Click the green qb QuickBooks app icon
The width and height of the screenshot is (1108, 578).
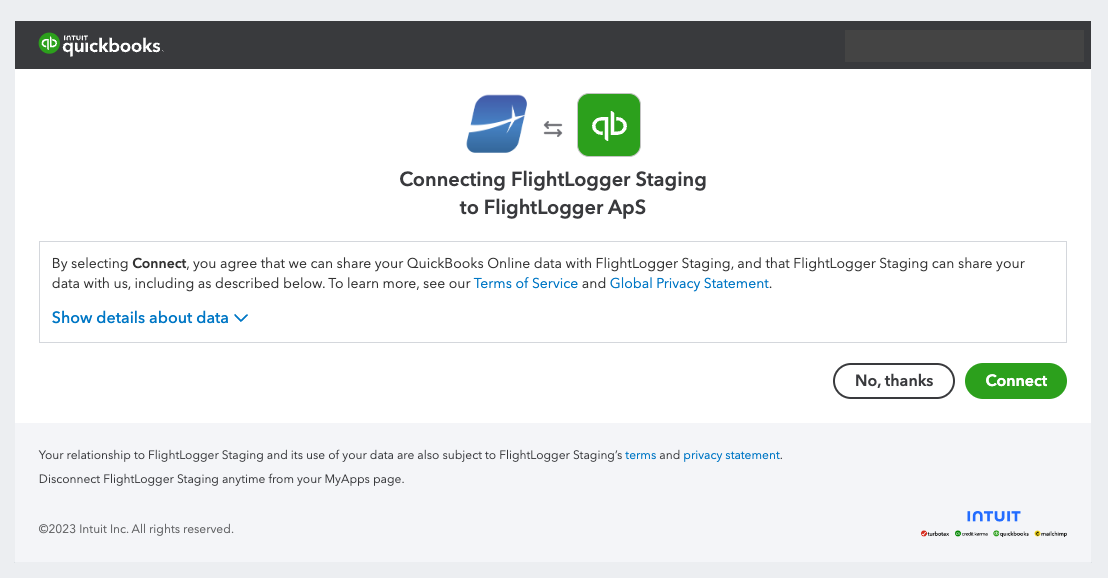coord(609,124)
